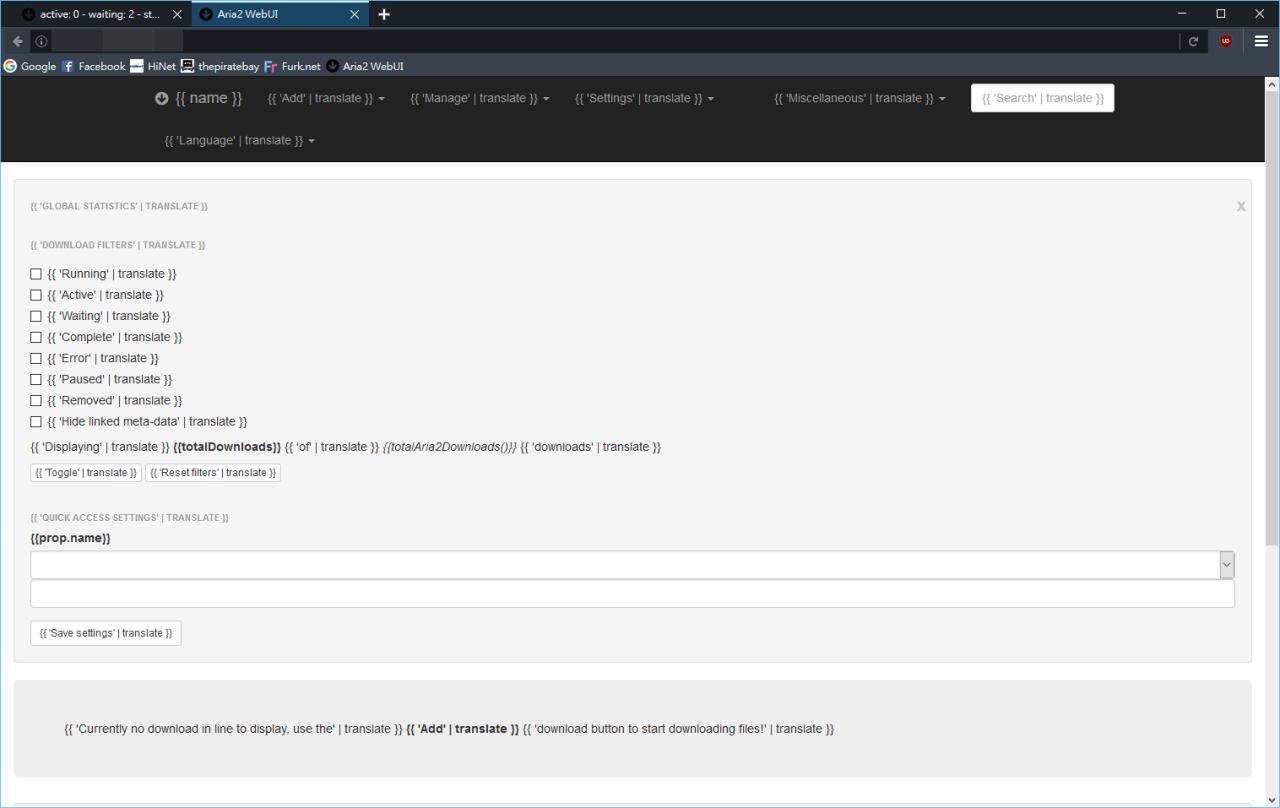Enable the 'Removed' filter checkbox
The image size is (1280, 808).
36,400
